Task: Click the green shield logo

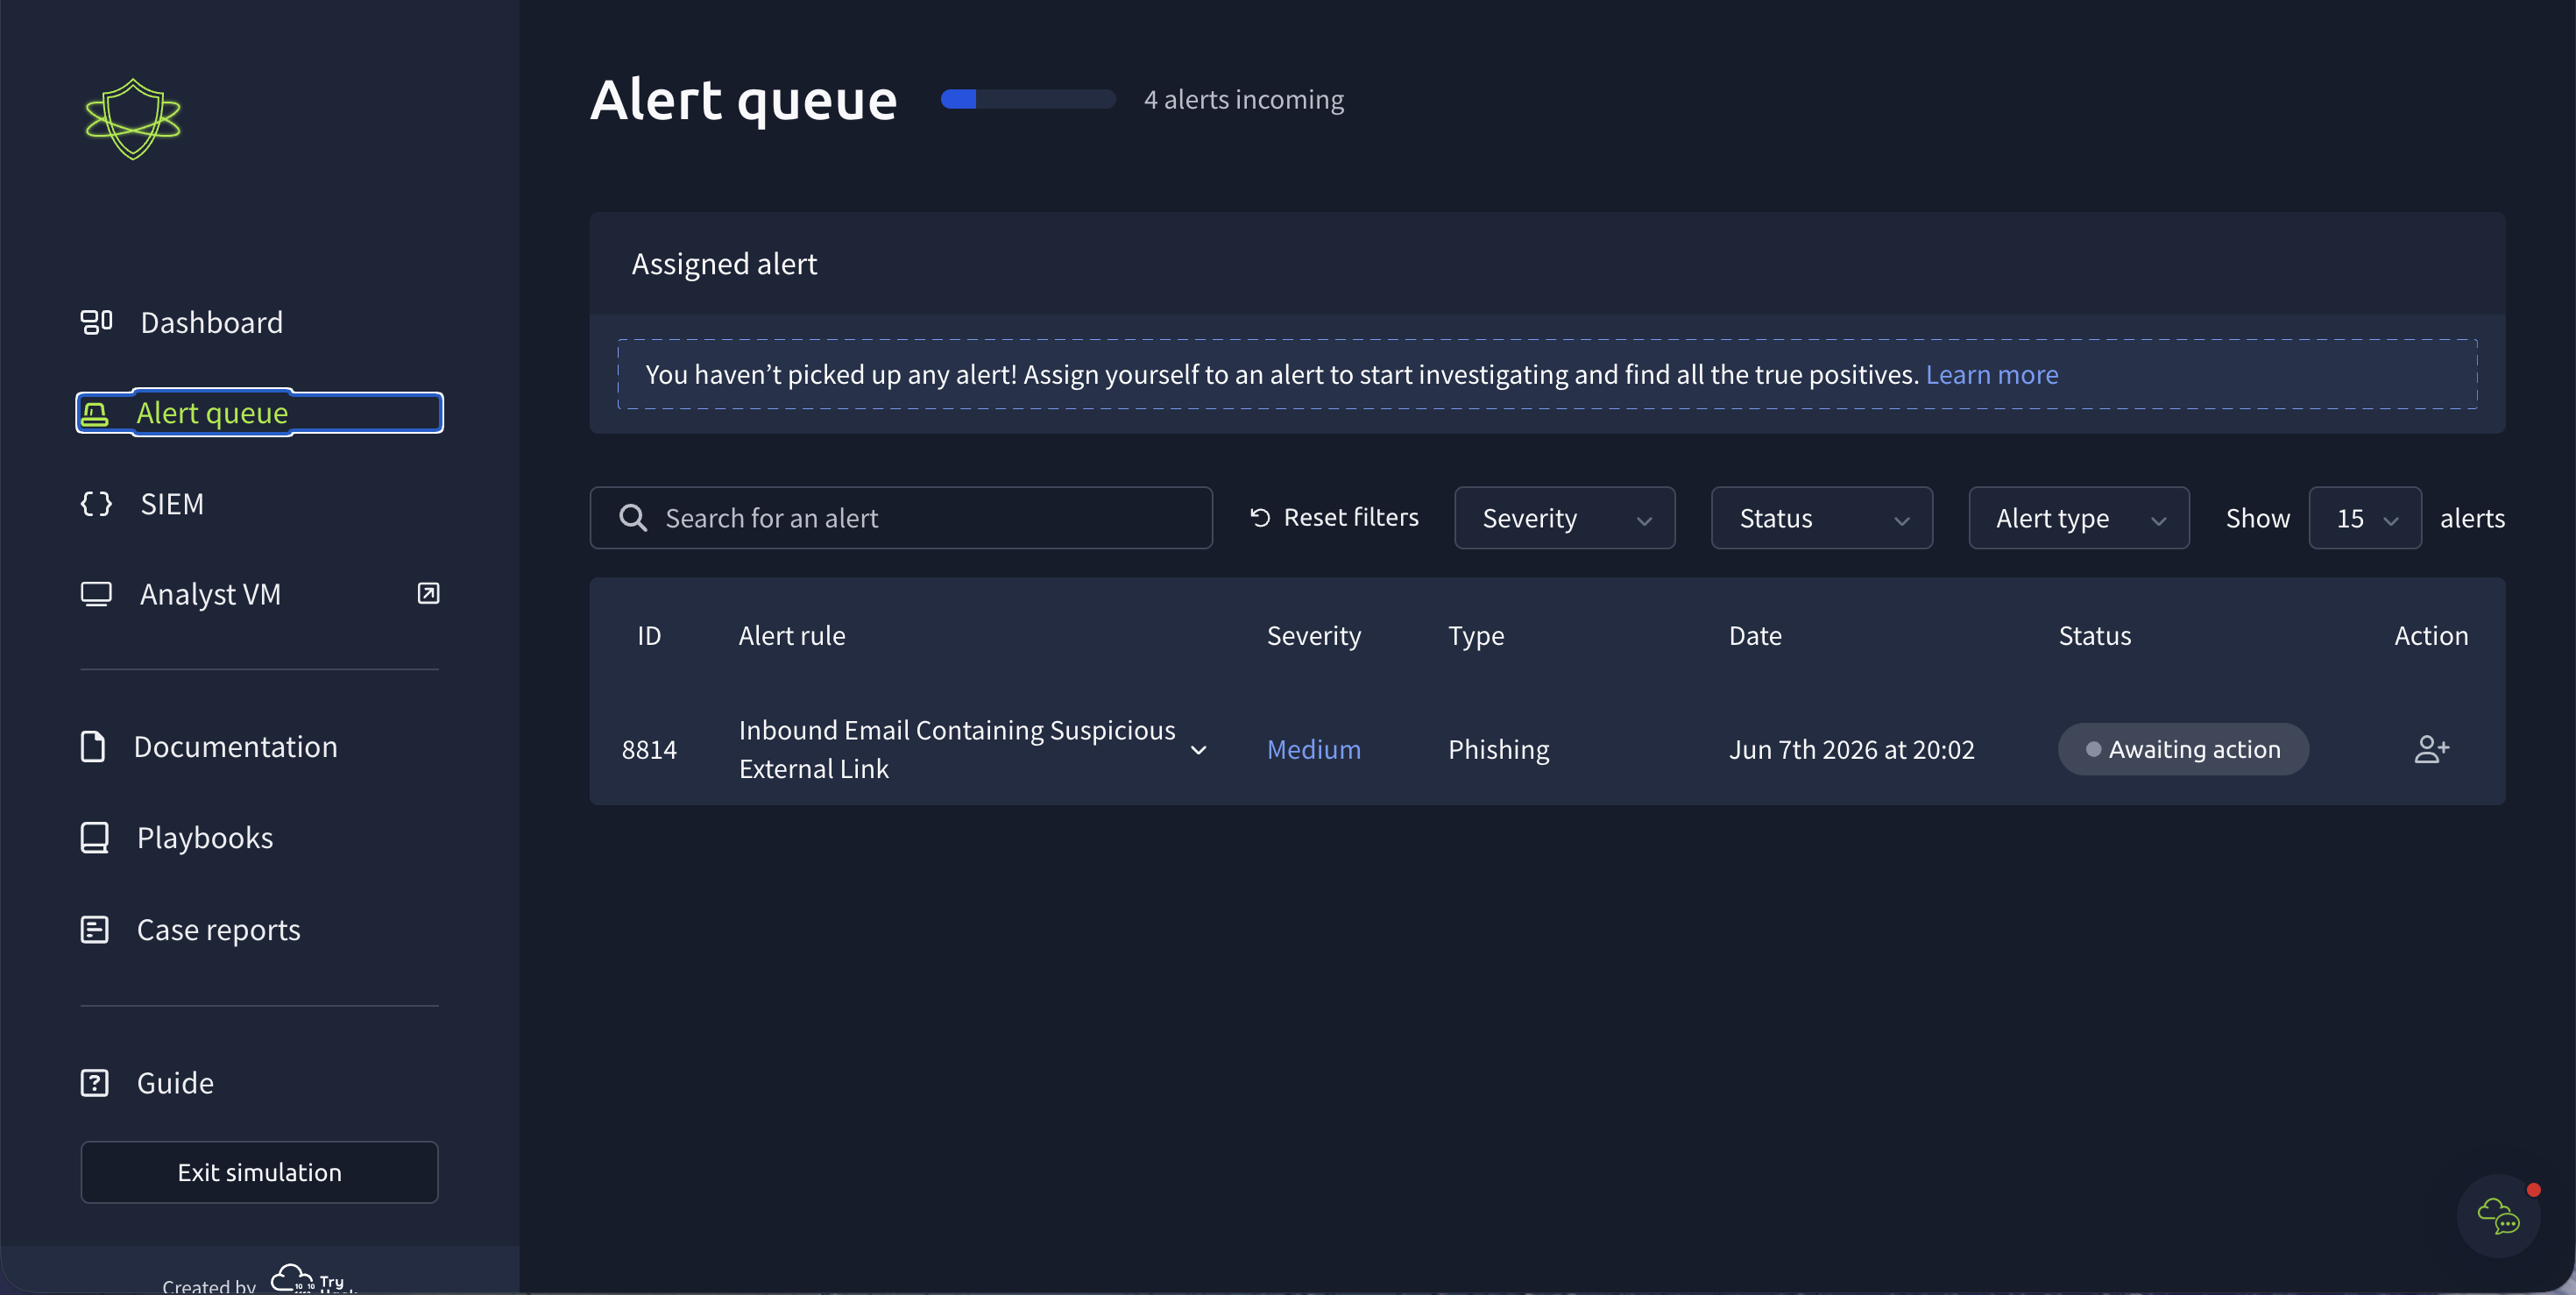Action: [x=133, y=119]
